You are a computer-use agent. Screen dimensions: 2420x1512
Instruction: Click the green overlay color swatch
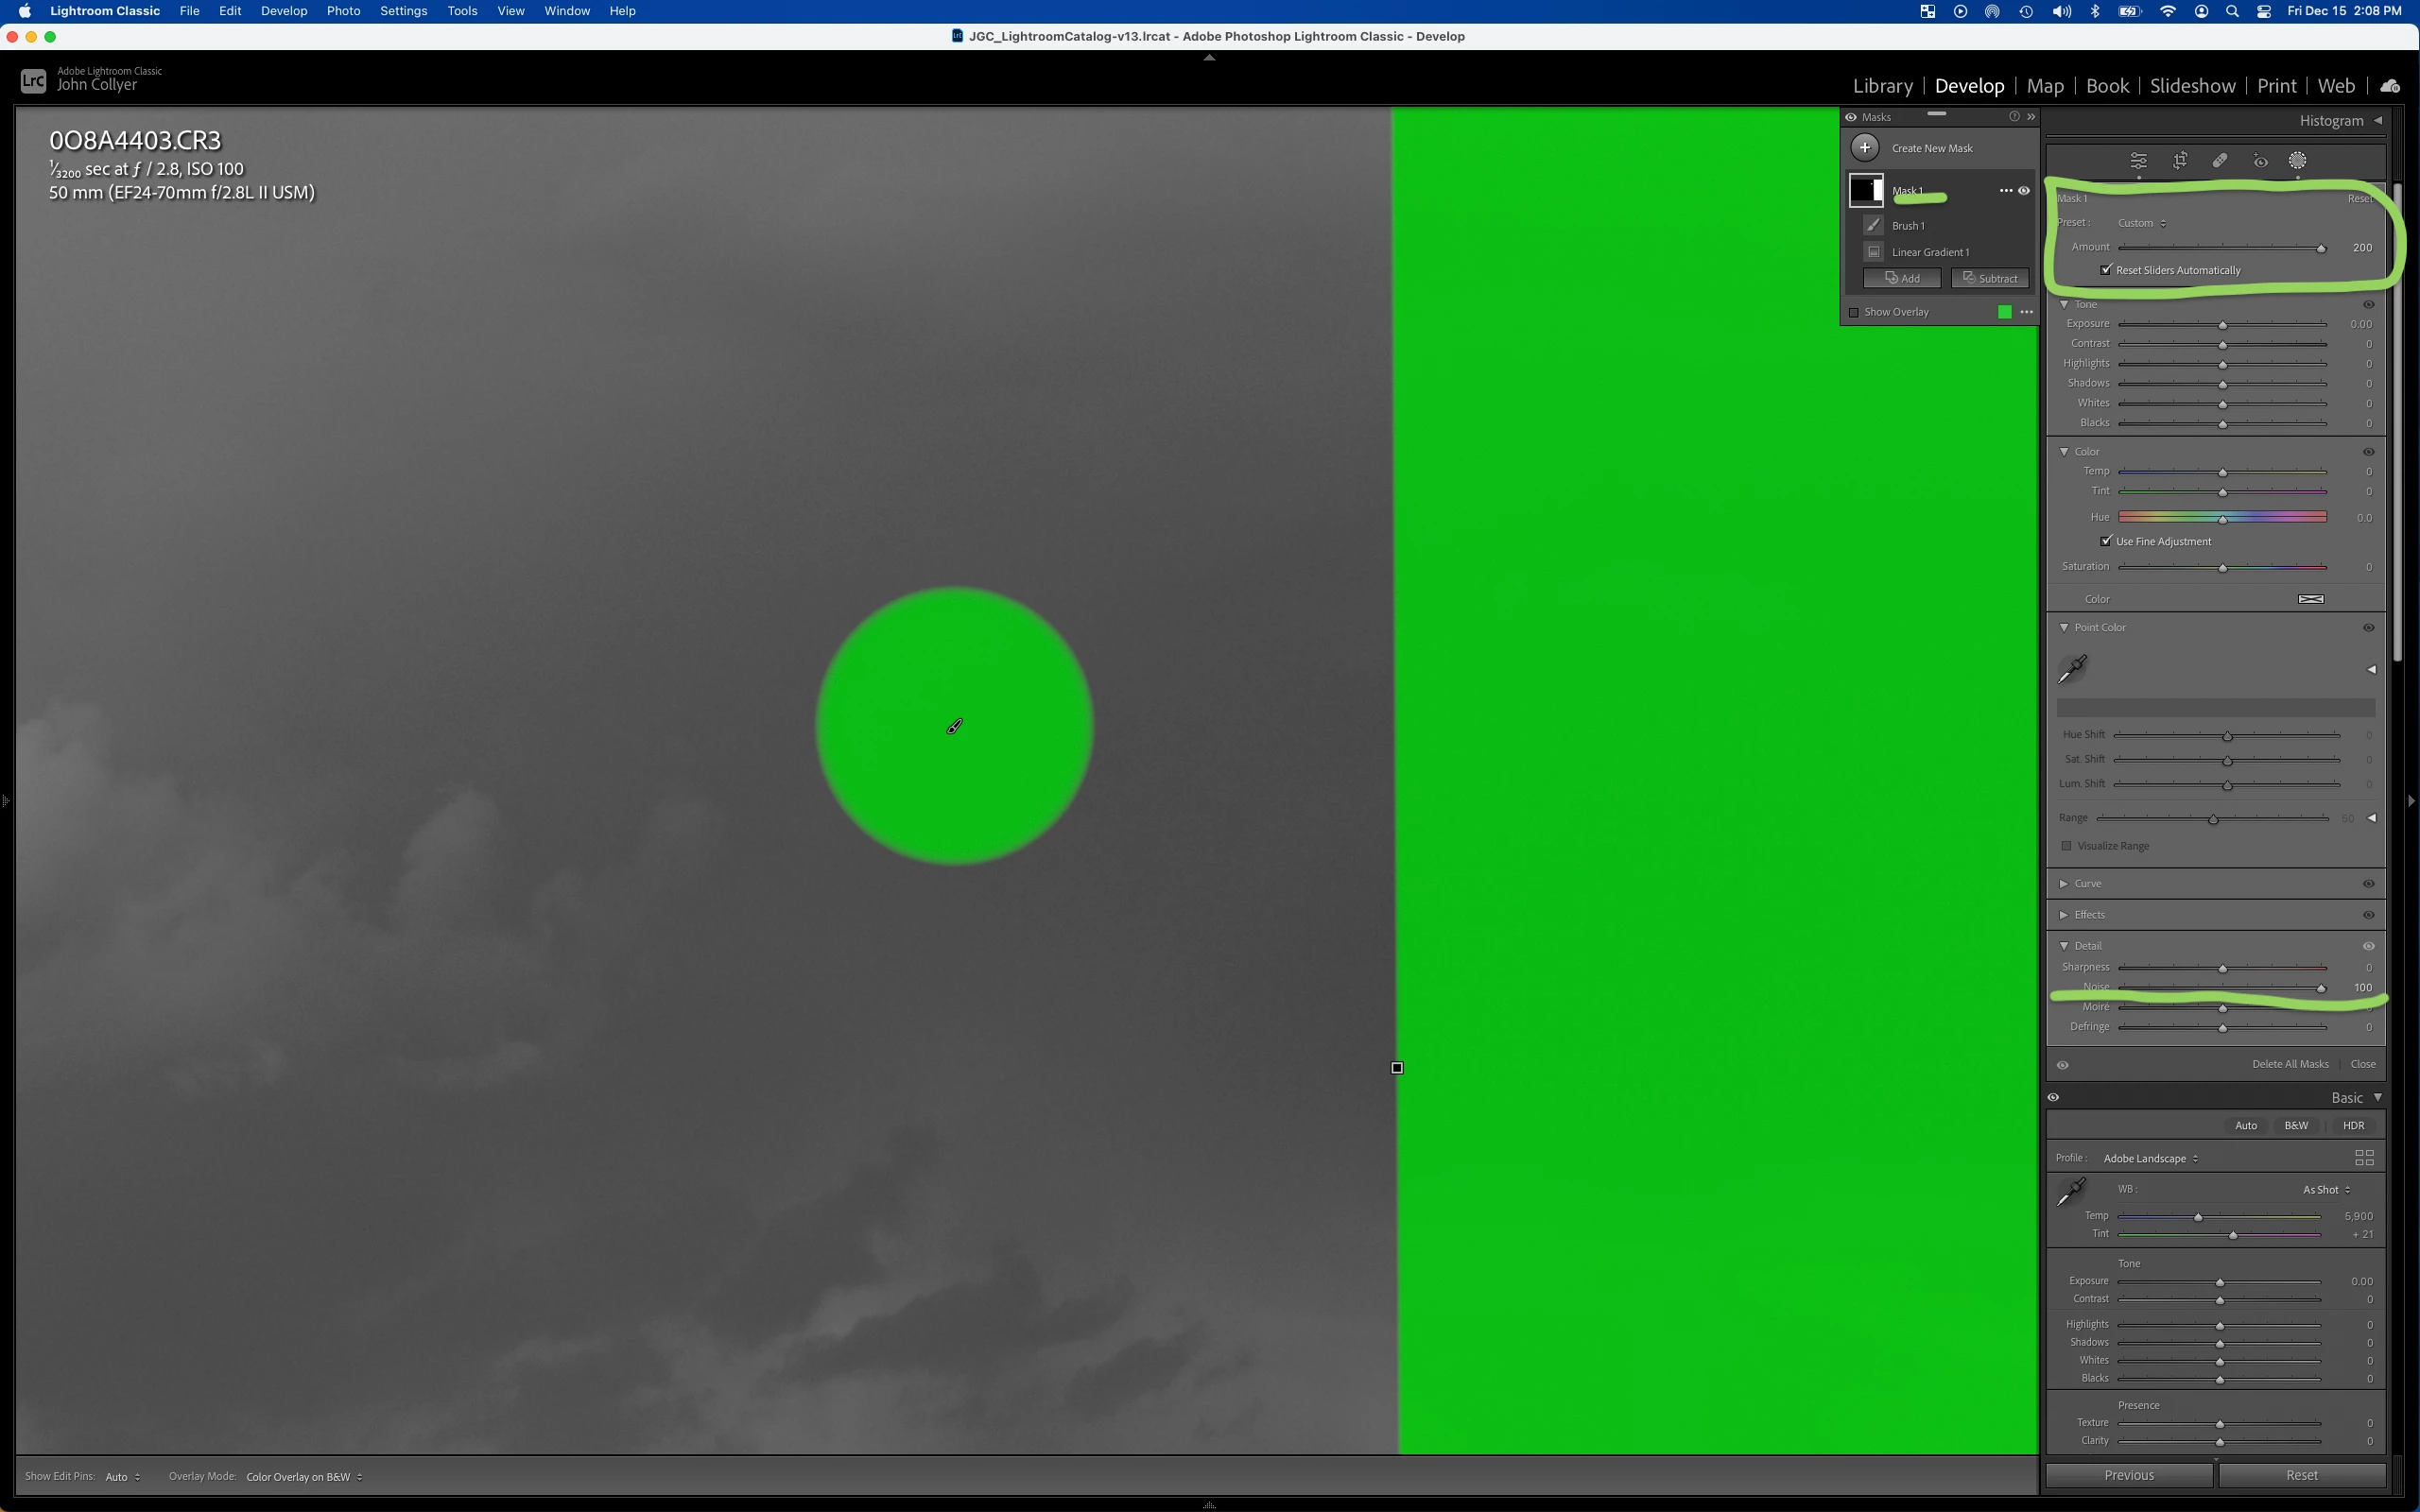pos(2004,313)
